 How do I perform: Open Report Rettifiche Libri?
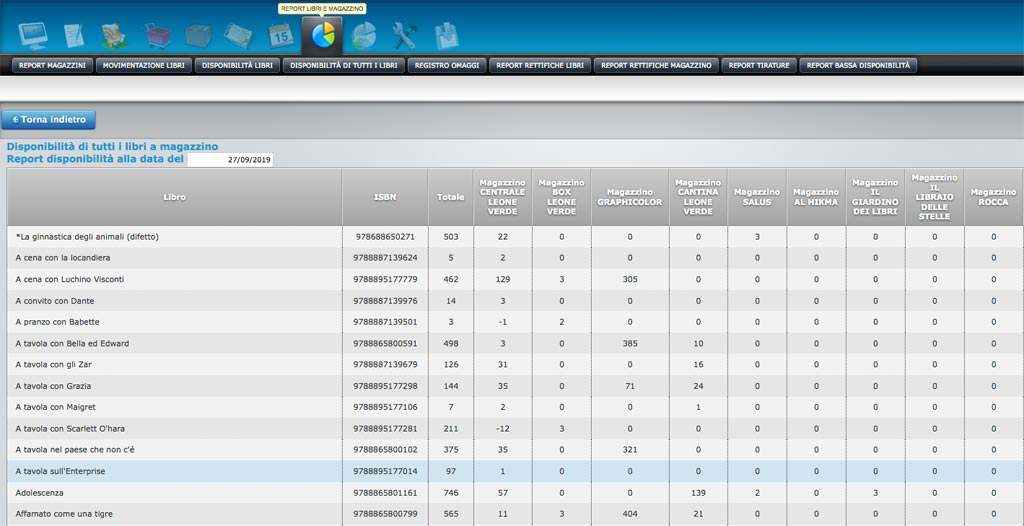tap(540, 65)
